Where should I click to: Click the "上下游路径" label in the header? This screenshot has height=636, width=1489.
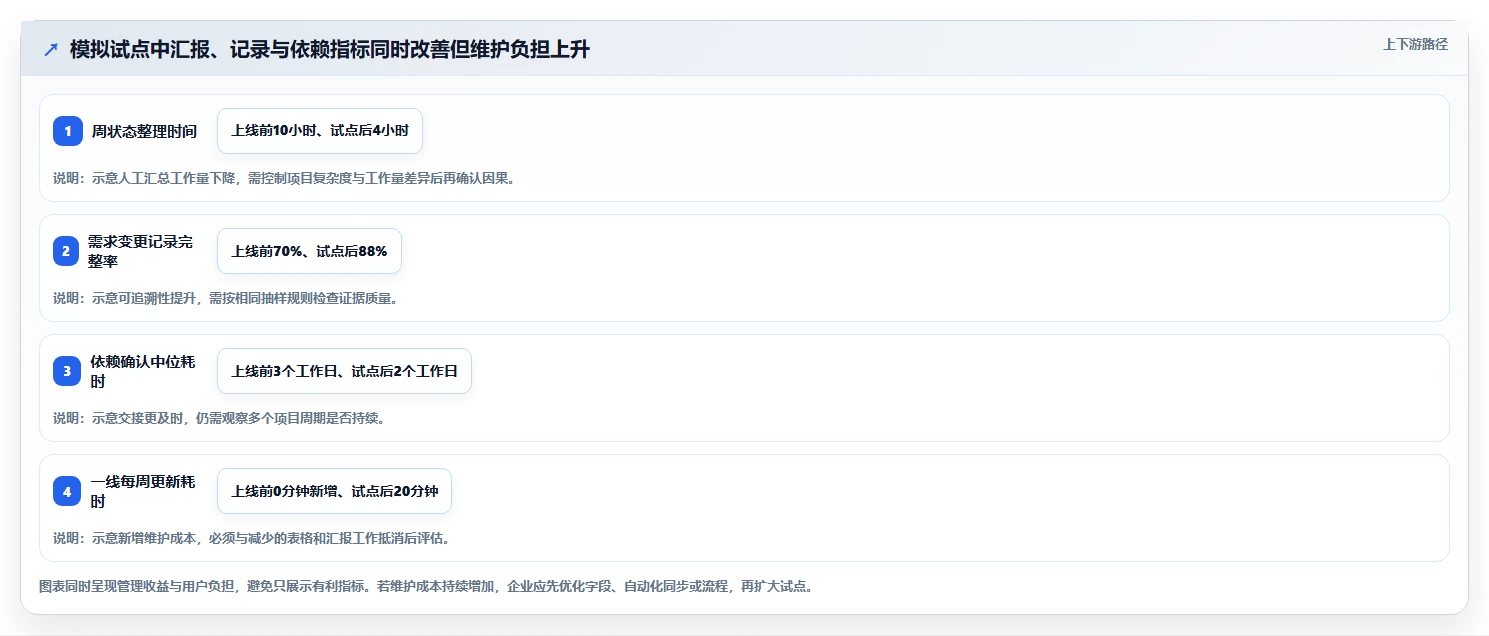click(x=1415, y=44)
